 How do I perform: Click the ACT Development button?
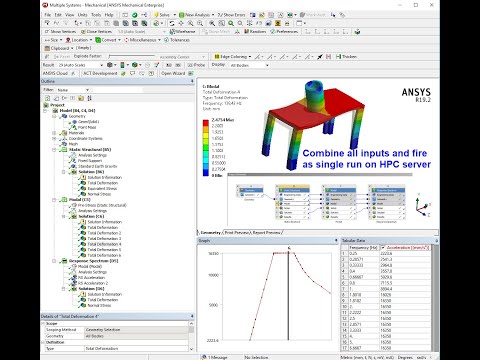click(100, 73)
